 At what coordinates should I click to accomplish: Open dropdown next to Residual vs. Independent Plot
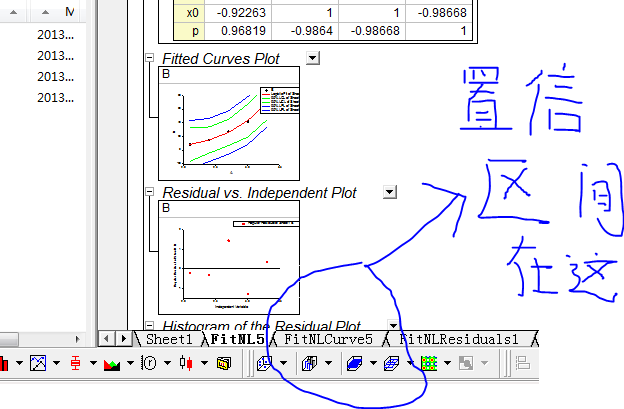click(390, 192)
